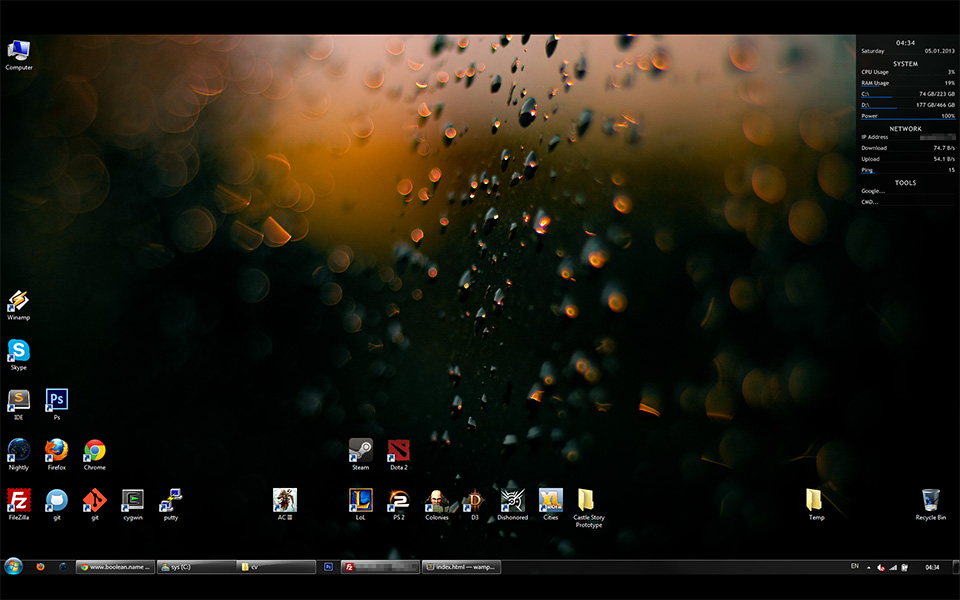Show hidden system tray icons
This screenshot has height=600, width=960.
(867, 567)
